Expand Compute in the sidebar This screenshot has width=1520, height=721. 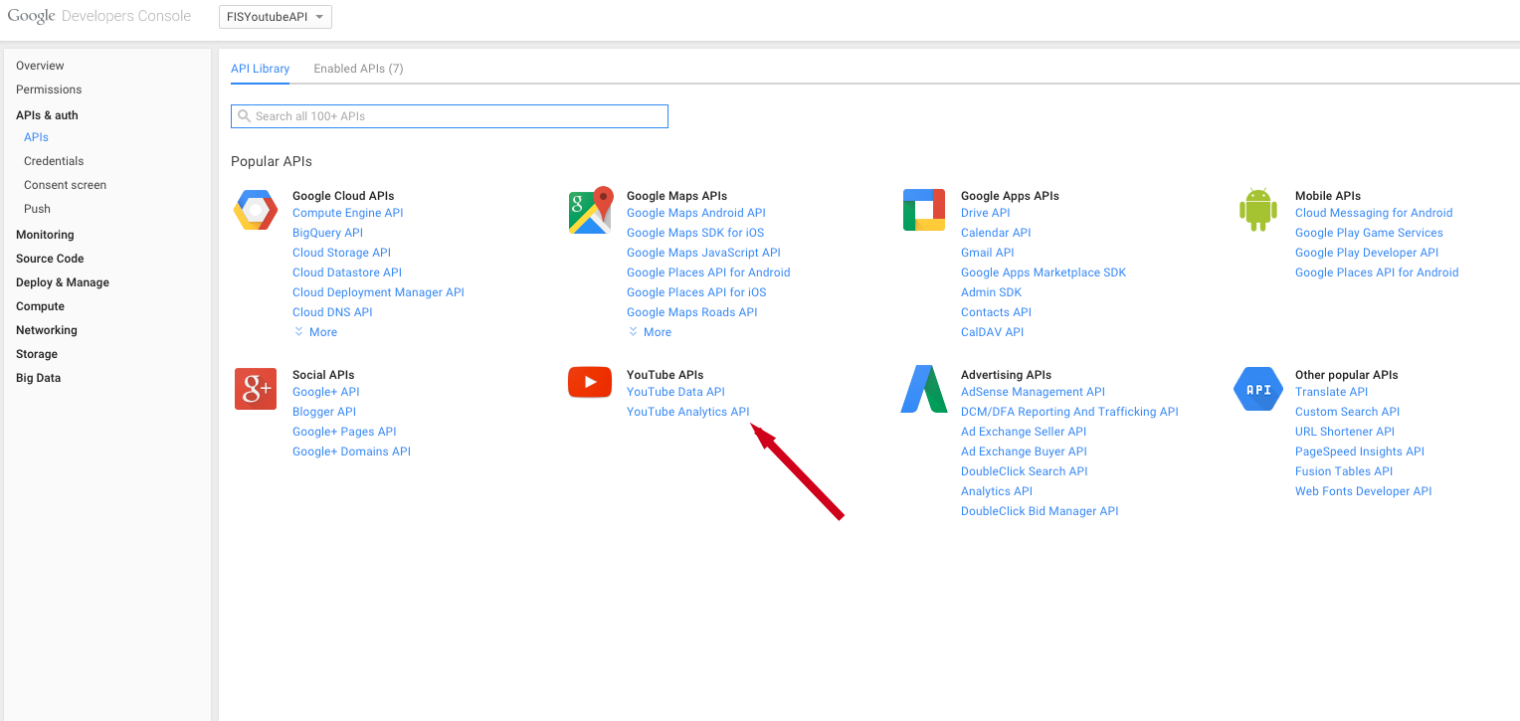[40, 307]
